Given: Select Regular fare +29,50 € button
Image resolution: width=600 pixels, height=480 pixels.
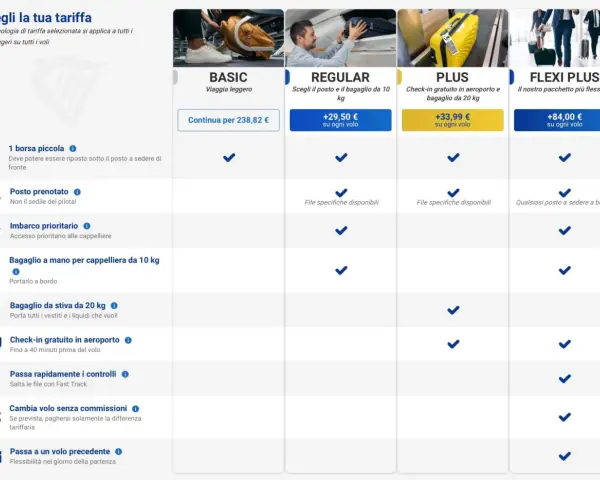Looking at the screenshot, I should click(341, 120).
